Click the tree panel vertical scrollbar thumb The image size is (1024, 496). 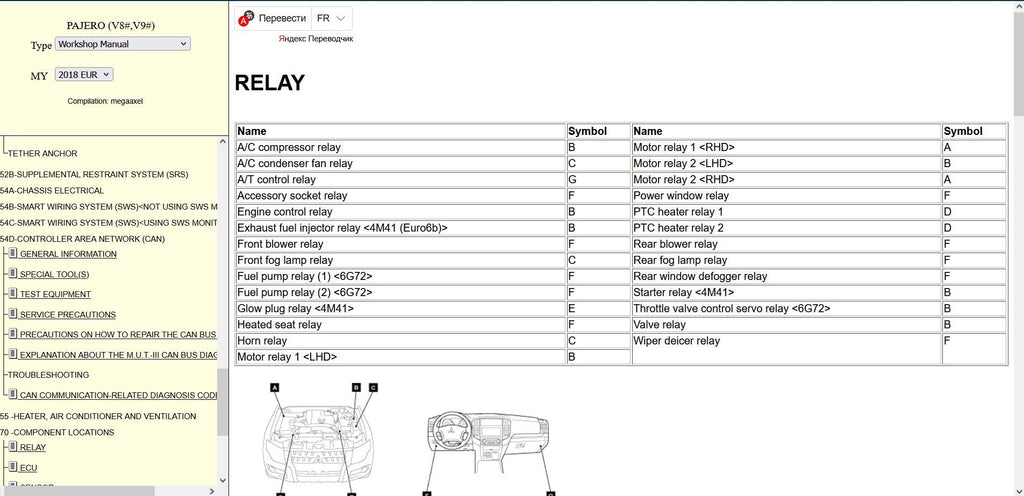pyautogui.click(x=223, y=401)
